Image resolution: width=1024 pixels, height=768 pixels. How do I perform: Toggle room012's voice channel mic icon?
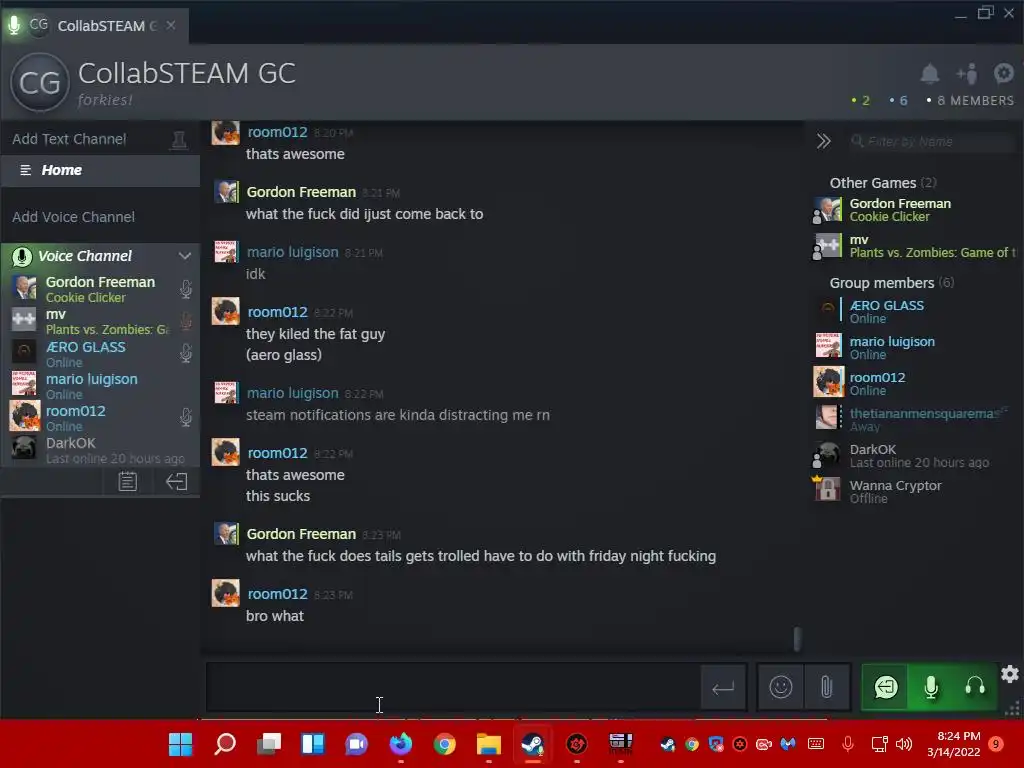[x=185, y=417]
